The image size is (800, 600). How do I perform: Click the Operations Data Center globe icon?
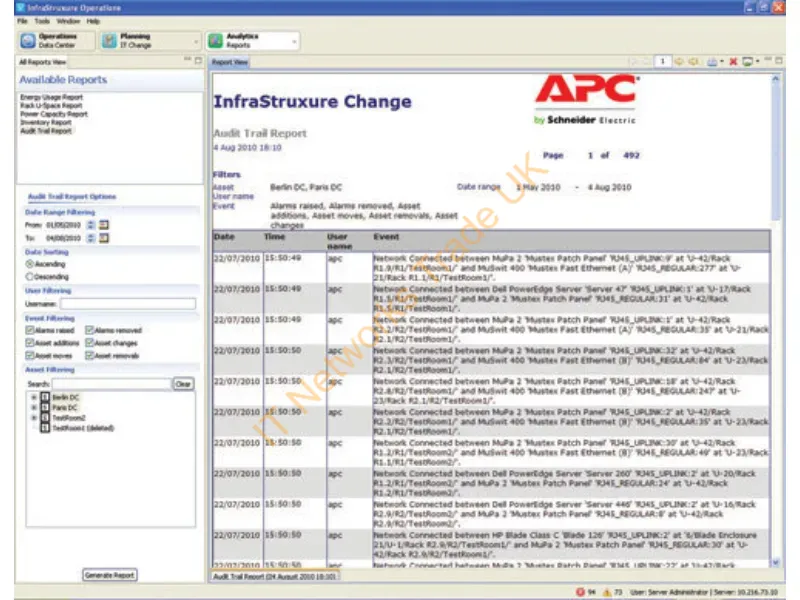(28, 41)
